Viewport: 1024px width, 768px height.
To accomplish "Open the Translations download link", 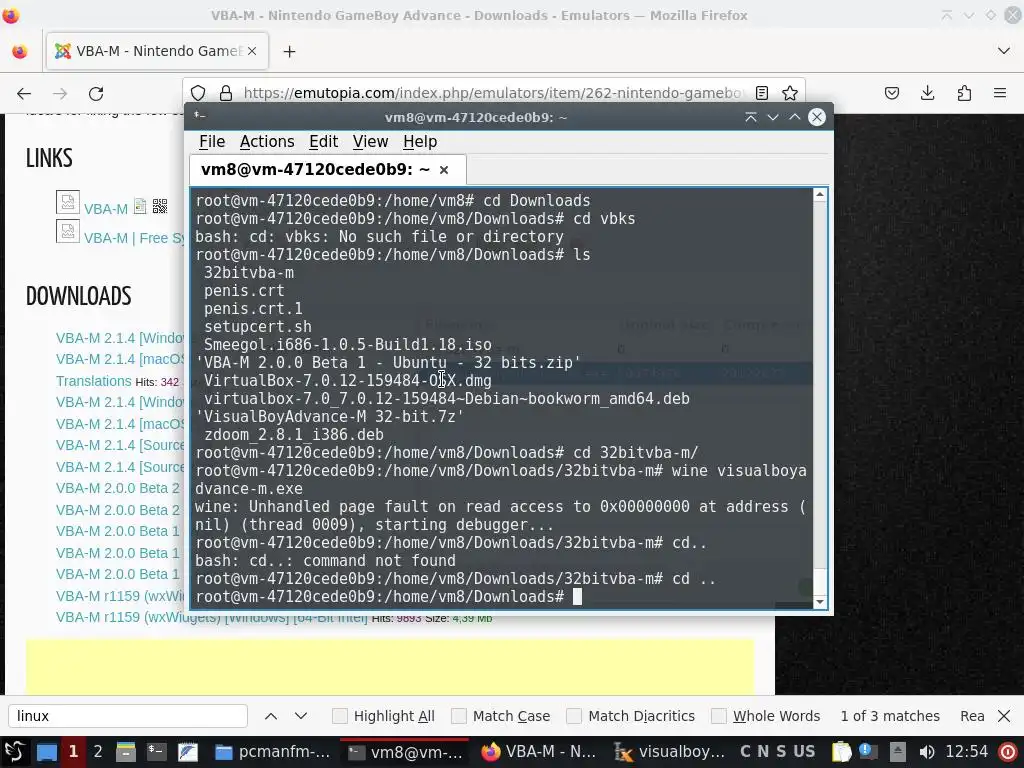I will click(x=93, y=381).
